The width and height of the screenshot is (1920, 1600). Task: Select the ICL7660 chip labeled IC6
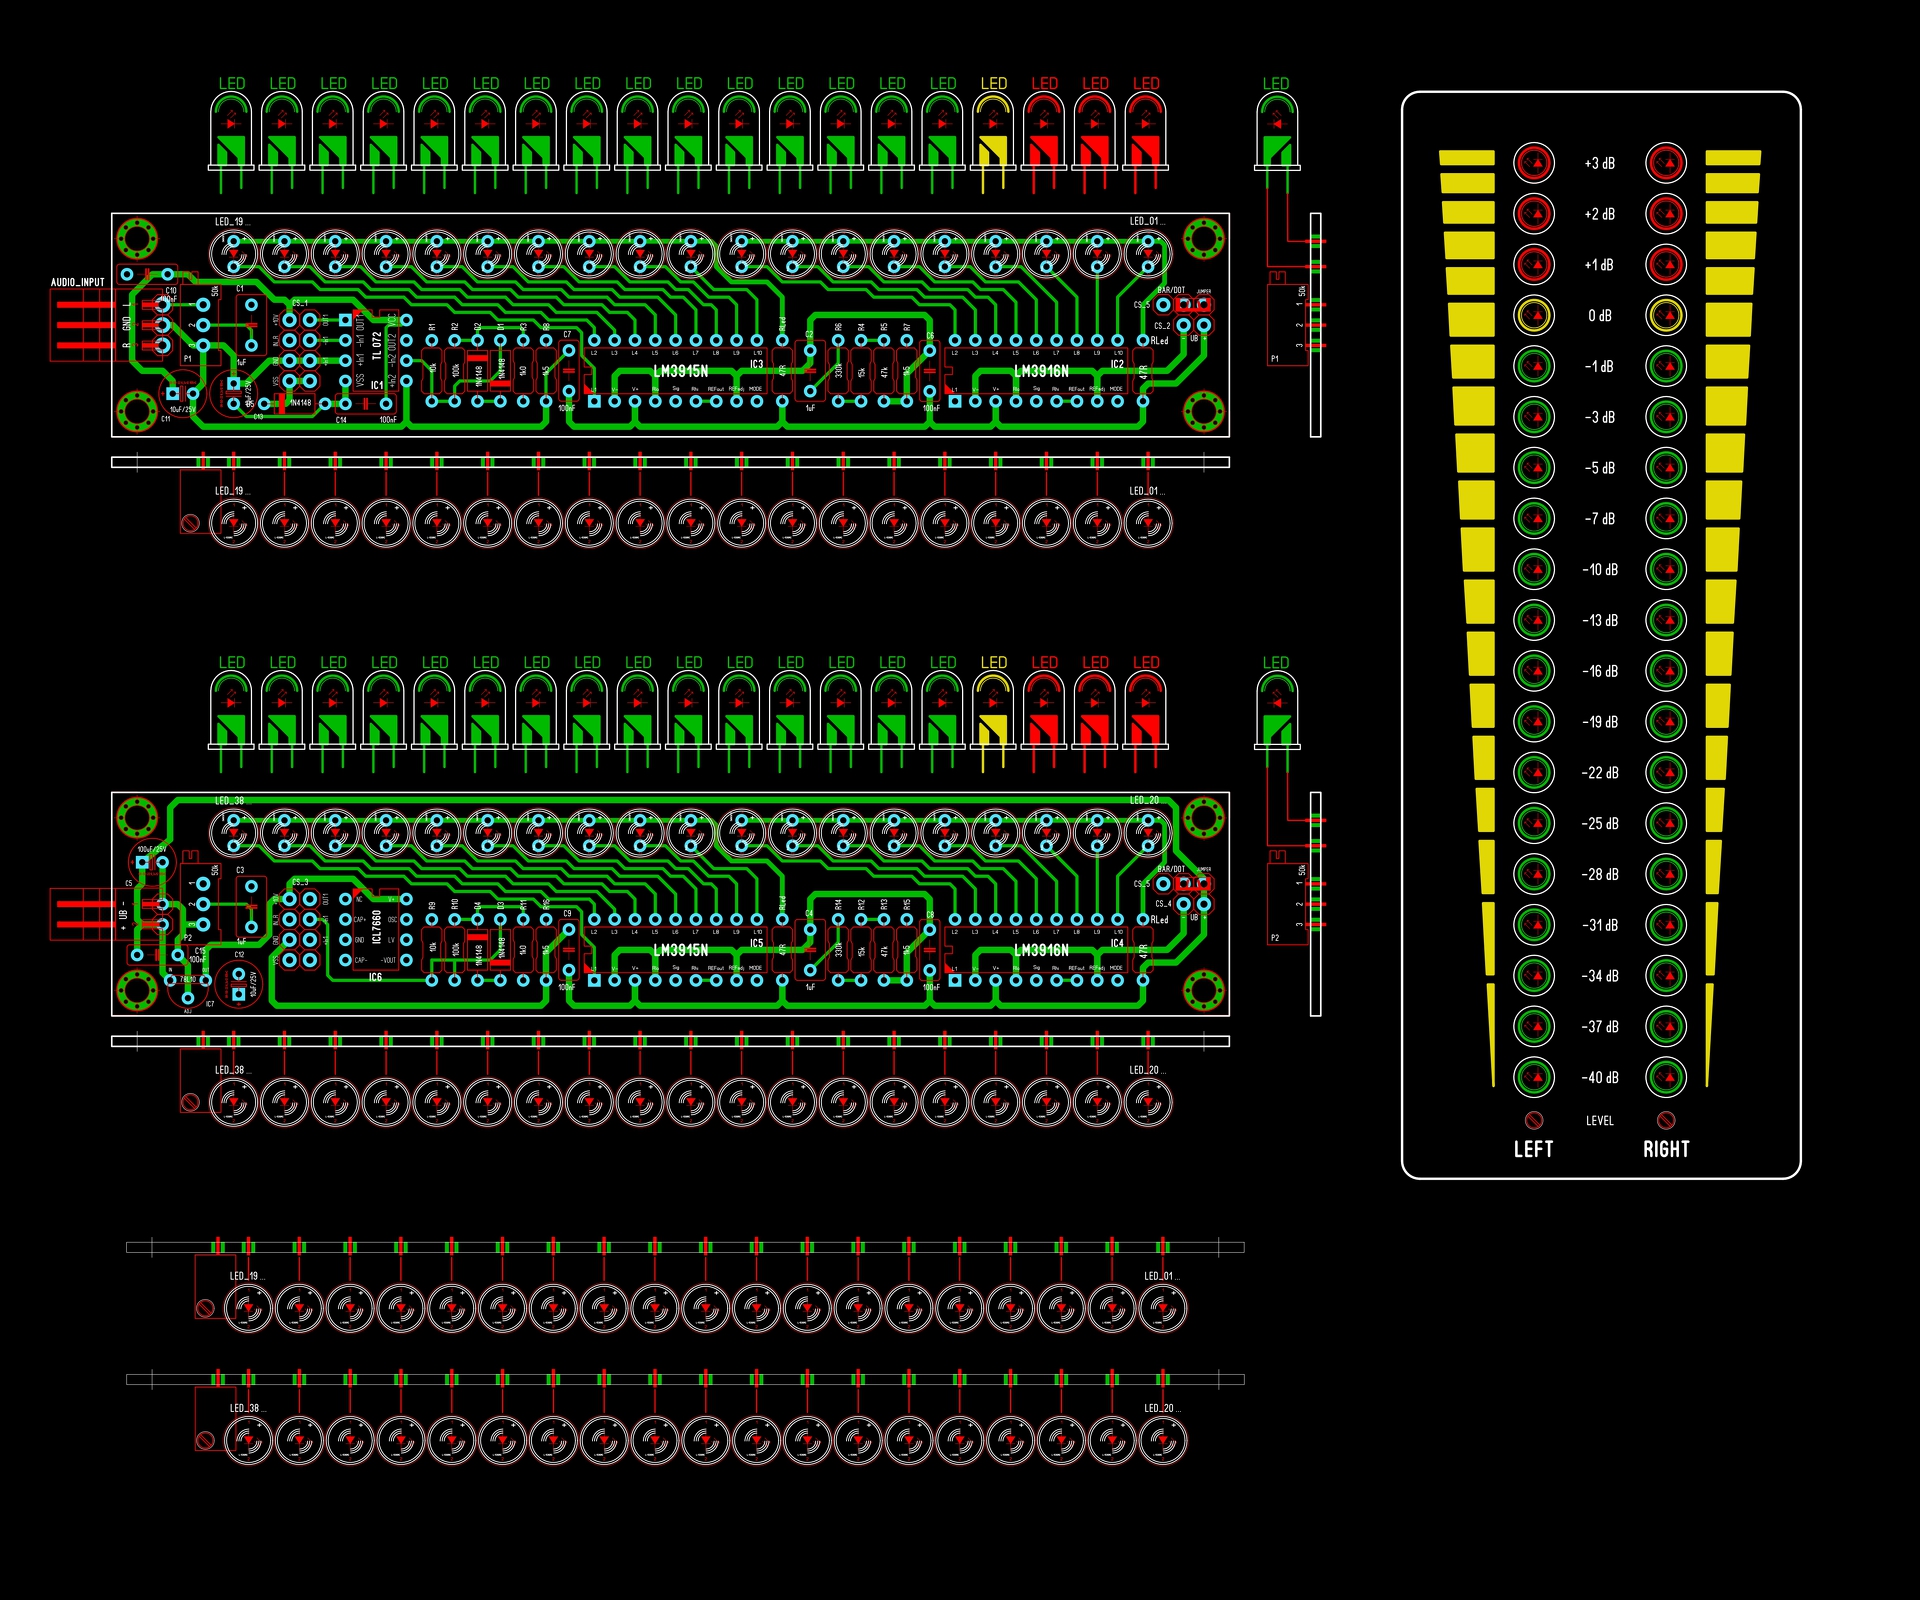pos(375,928)
